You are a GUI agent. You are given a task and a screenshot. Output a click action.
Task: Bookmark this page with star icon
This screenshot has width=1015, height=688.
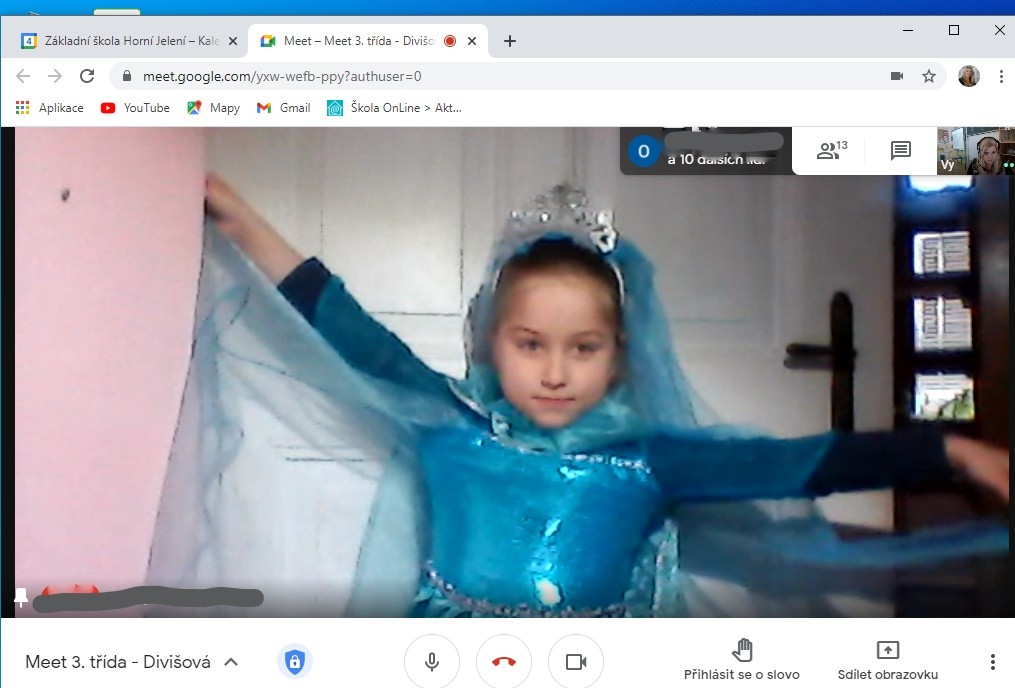point(928,76)
